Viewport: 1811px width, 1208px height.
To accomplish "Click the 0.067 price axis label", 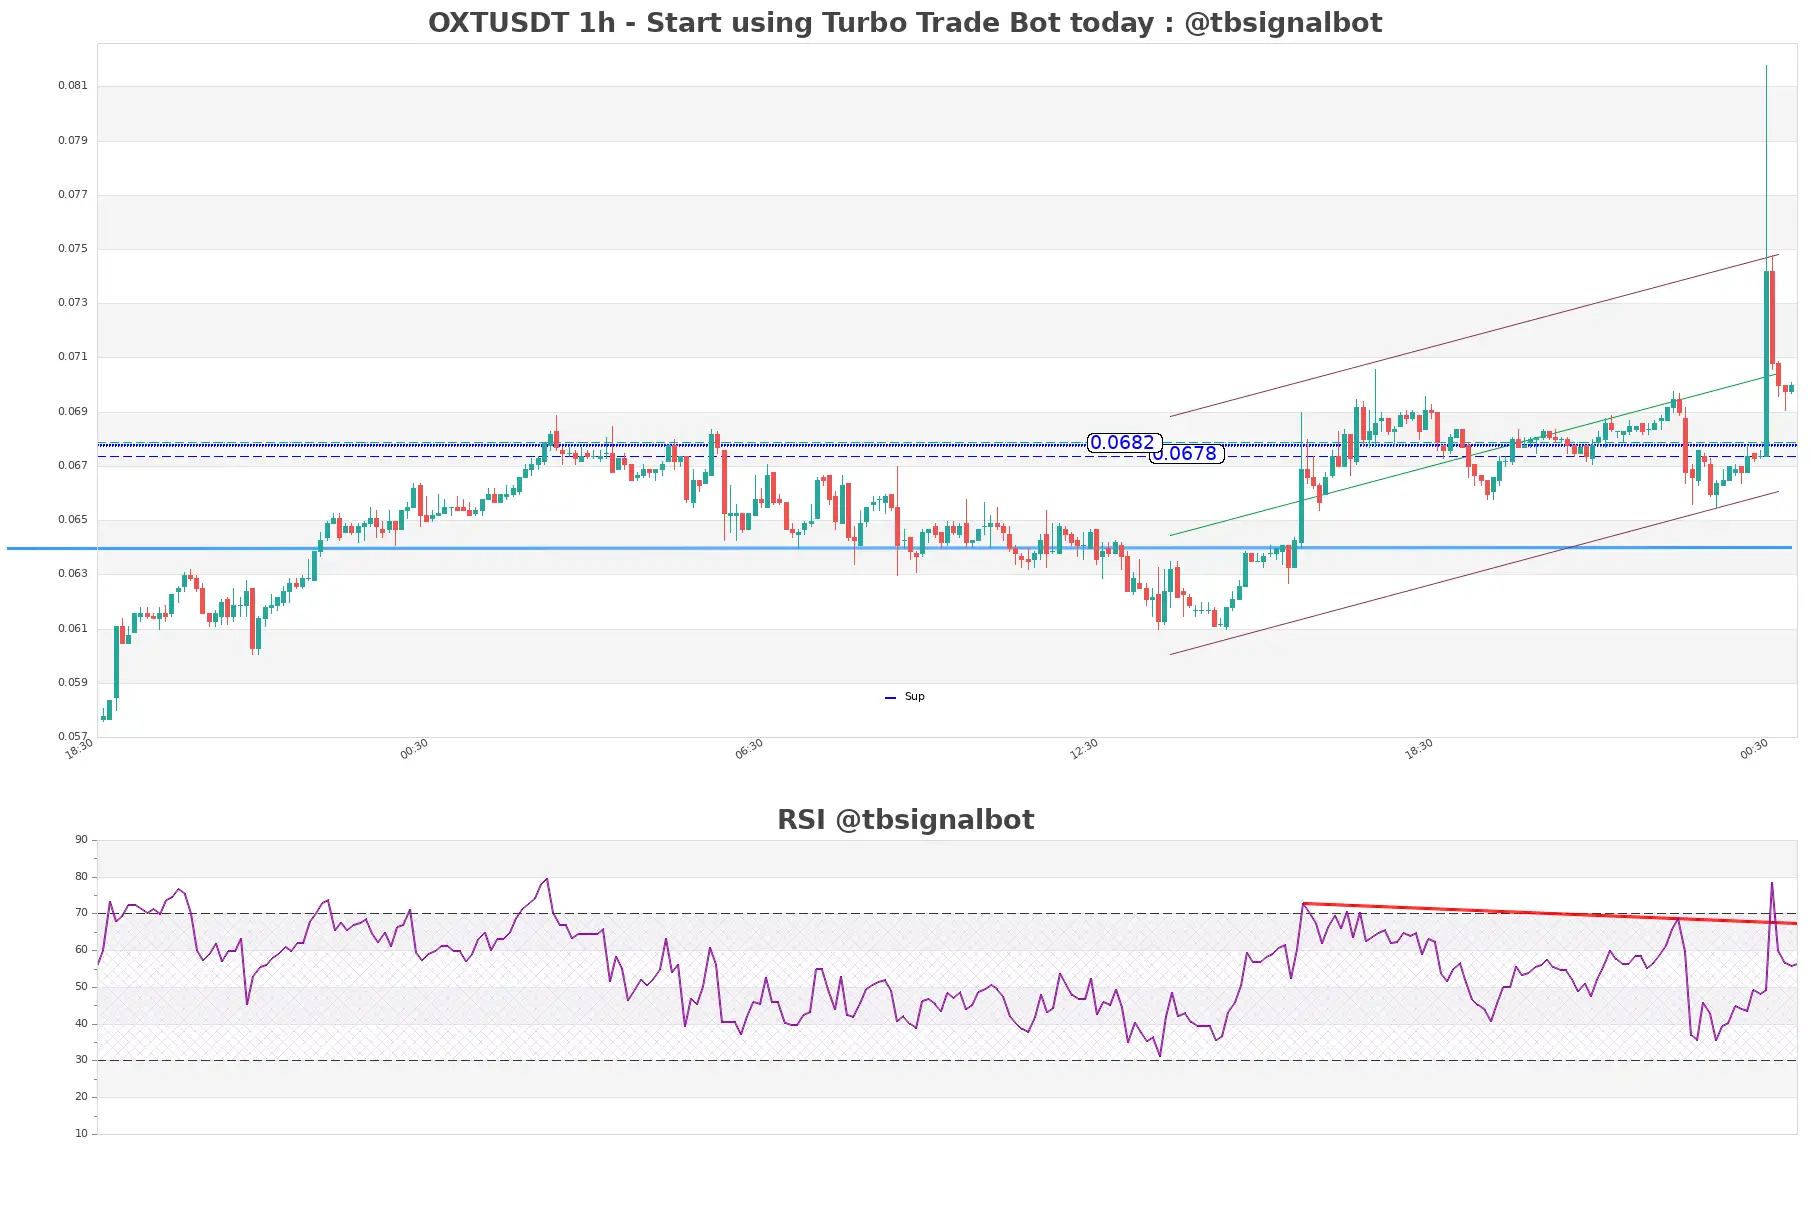I will pos(73,466).
